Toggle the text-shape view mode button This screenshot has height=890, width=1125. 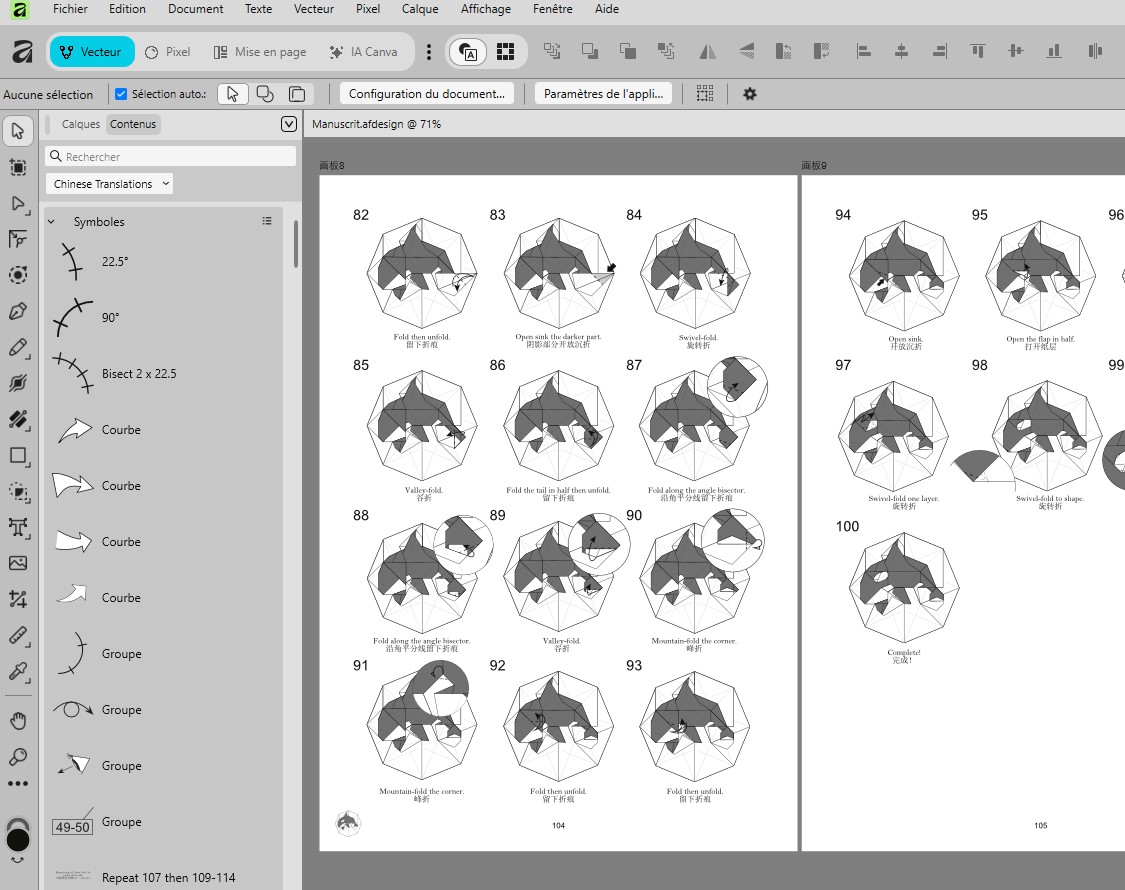[468, 52]
